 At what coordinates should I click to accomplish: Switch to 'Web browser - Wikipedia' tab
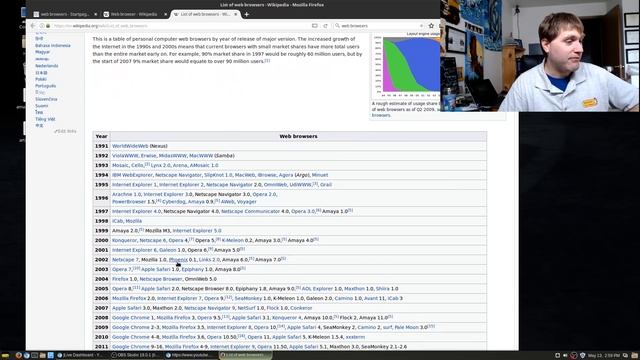tap(135, 14)
